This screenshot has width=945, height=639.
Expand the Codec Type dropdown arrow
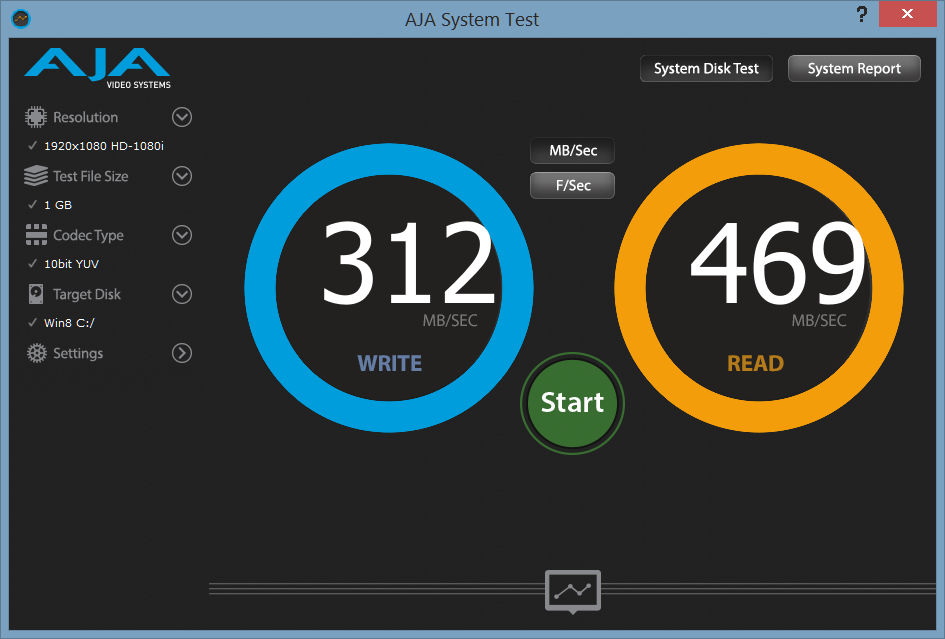[x=182, y=235]
